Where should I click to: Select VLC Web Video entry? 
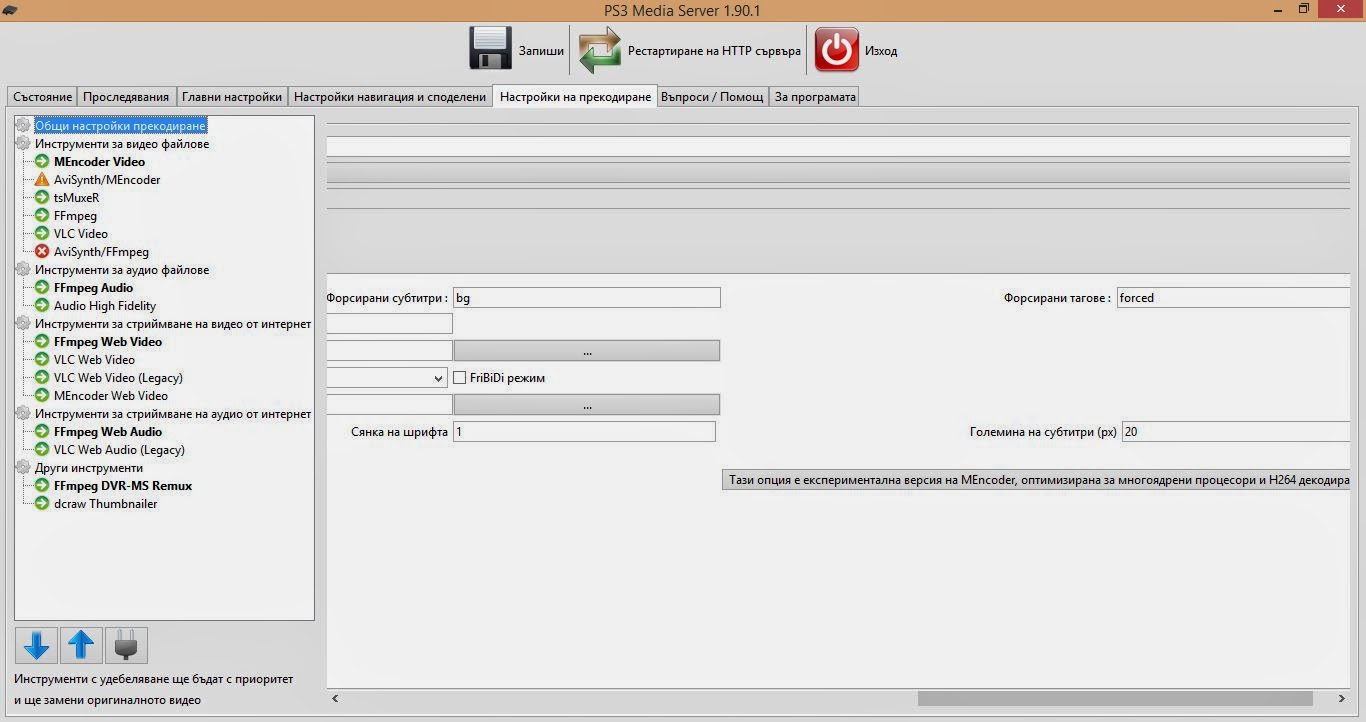[x=94, y=360]
